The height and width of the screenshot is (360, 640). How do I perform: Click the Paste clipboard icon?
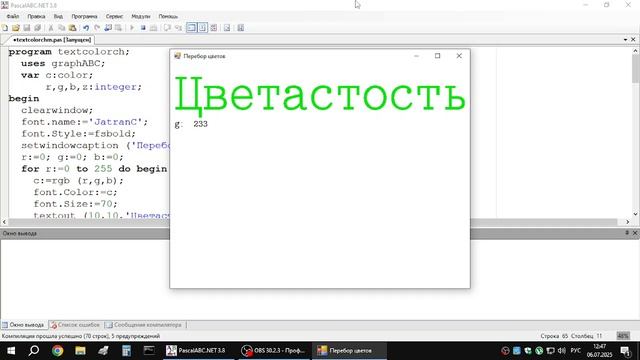pos(72,28)
